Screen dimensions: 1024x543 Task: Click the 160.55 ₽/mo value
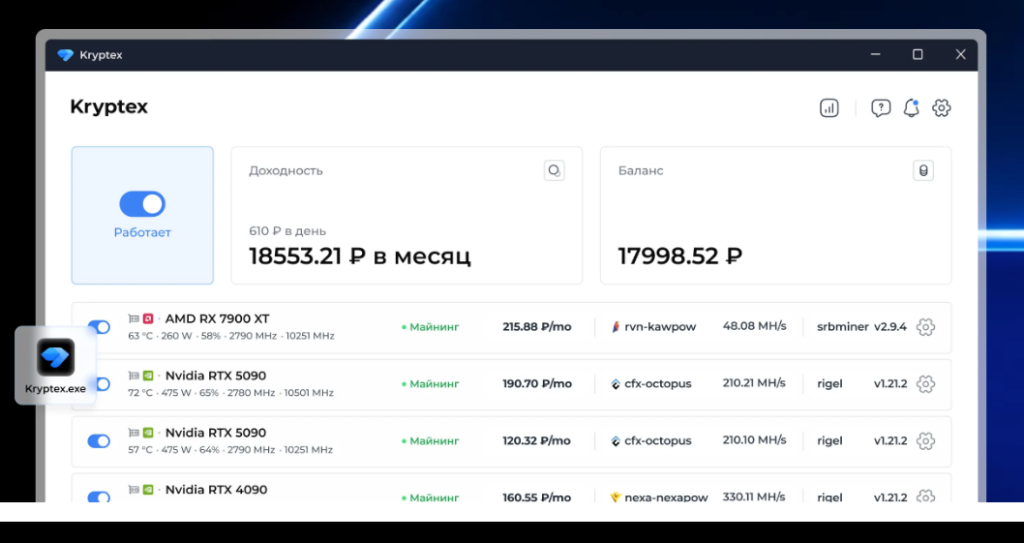tap(537, 497)
